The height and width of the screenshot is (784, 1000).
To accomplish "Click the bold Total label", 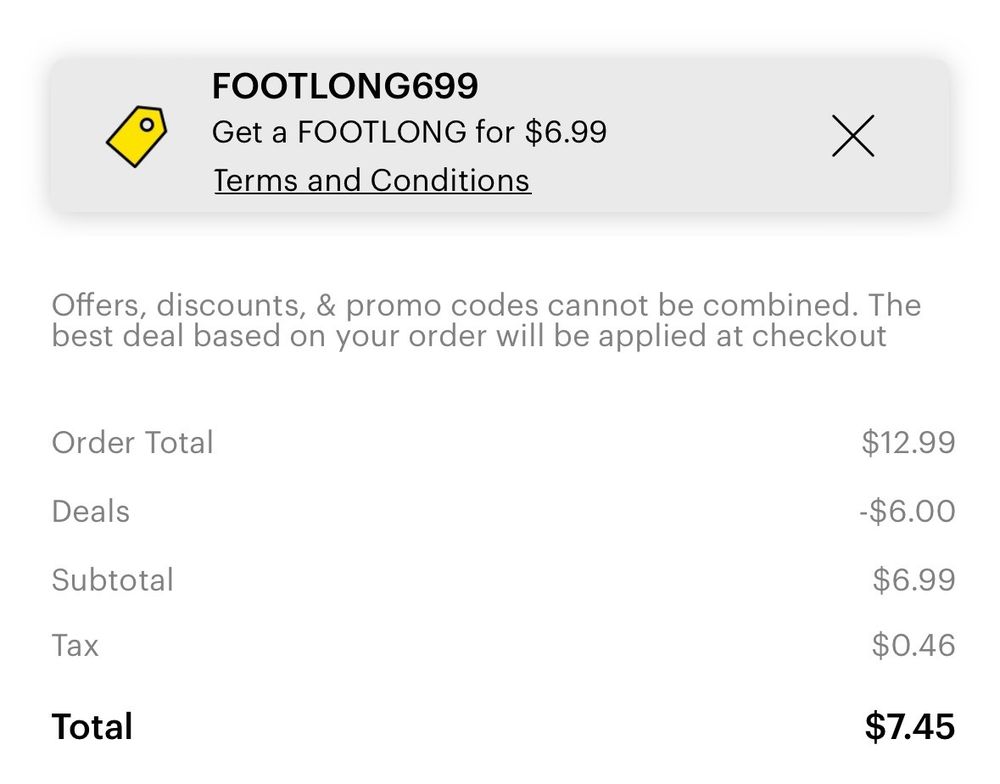I will coord(92,727).
